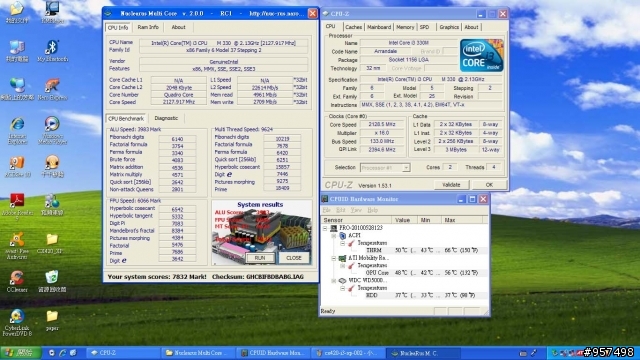Collapse the PRO-20100528123 tree node
This screenshot has height=360, width=640.
(x=325, y=228)
